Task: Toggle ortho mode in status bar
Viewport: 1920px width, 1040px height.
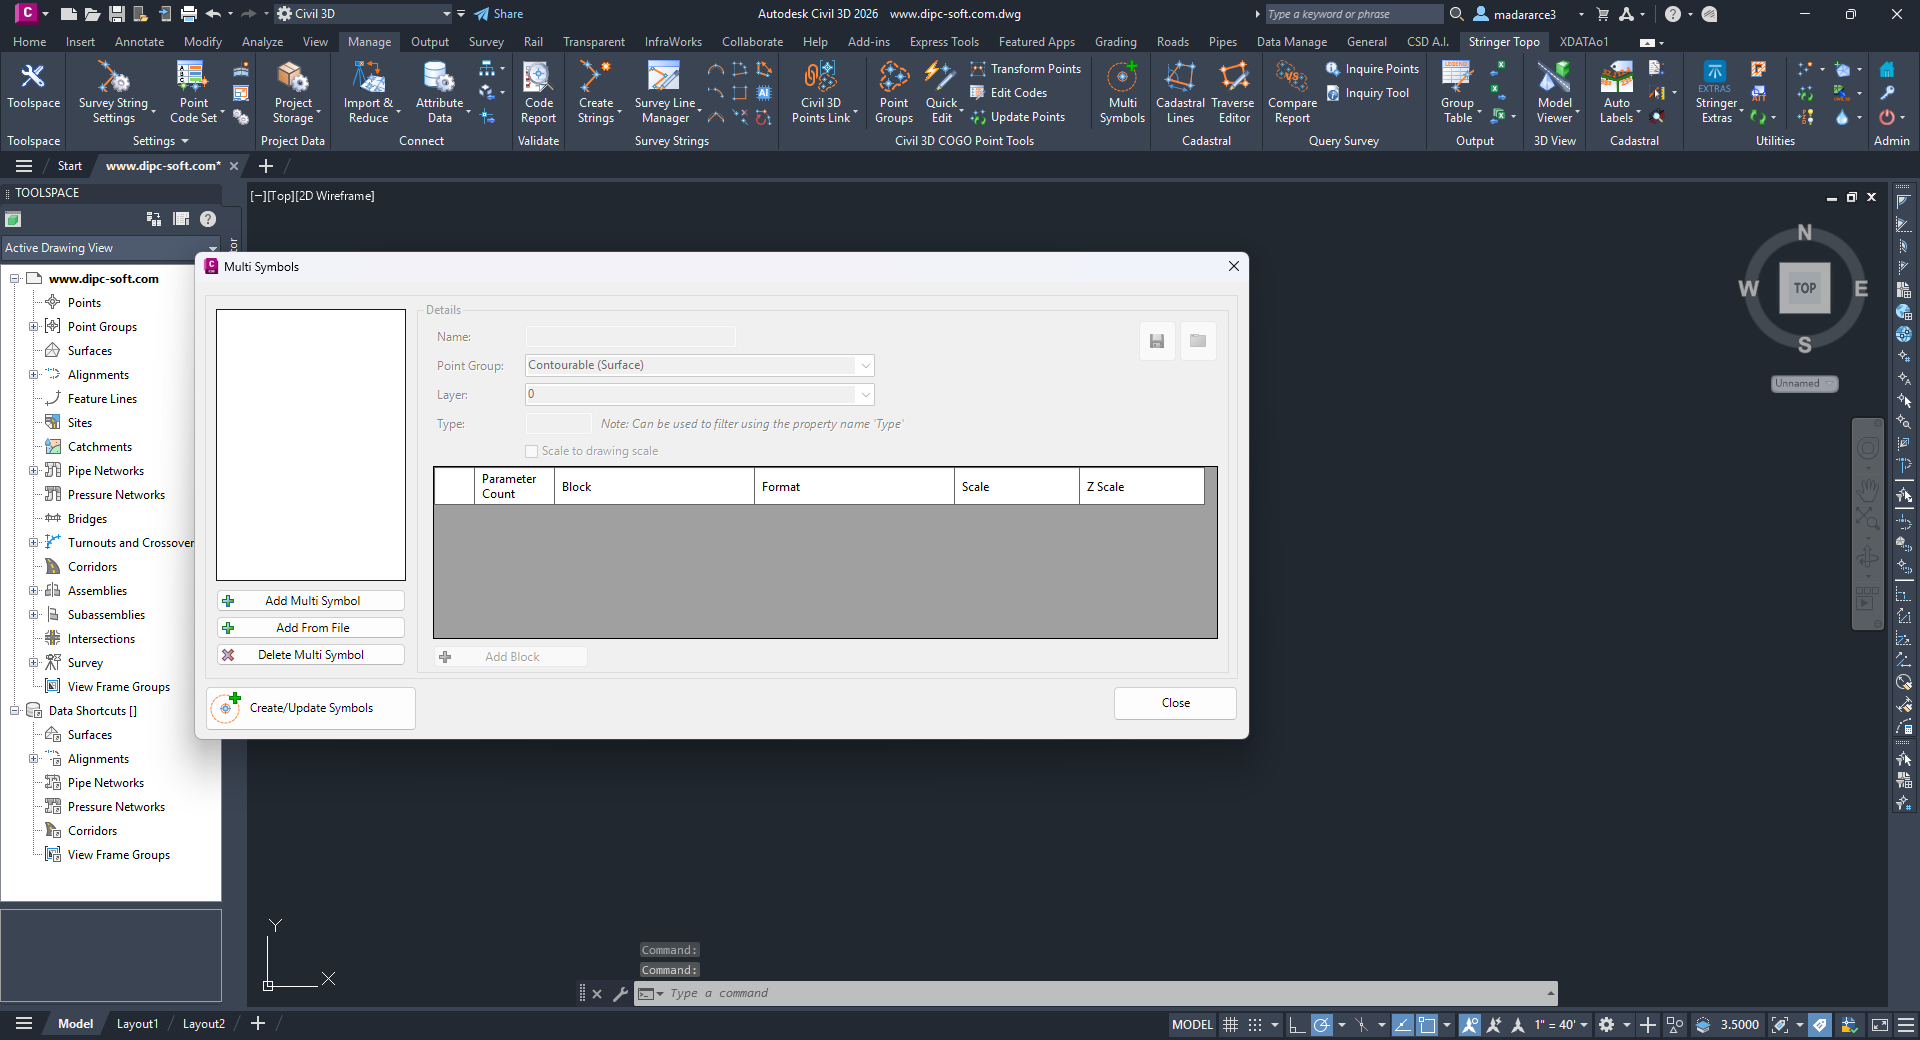Action: click(1297, 1025)
